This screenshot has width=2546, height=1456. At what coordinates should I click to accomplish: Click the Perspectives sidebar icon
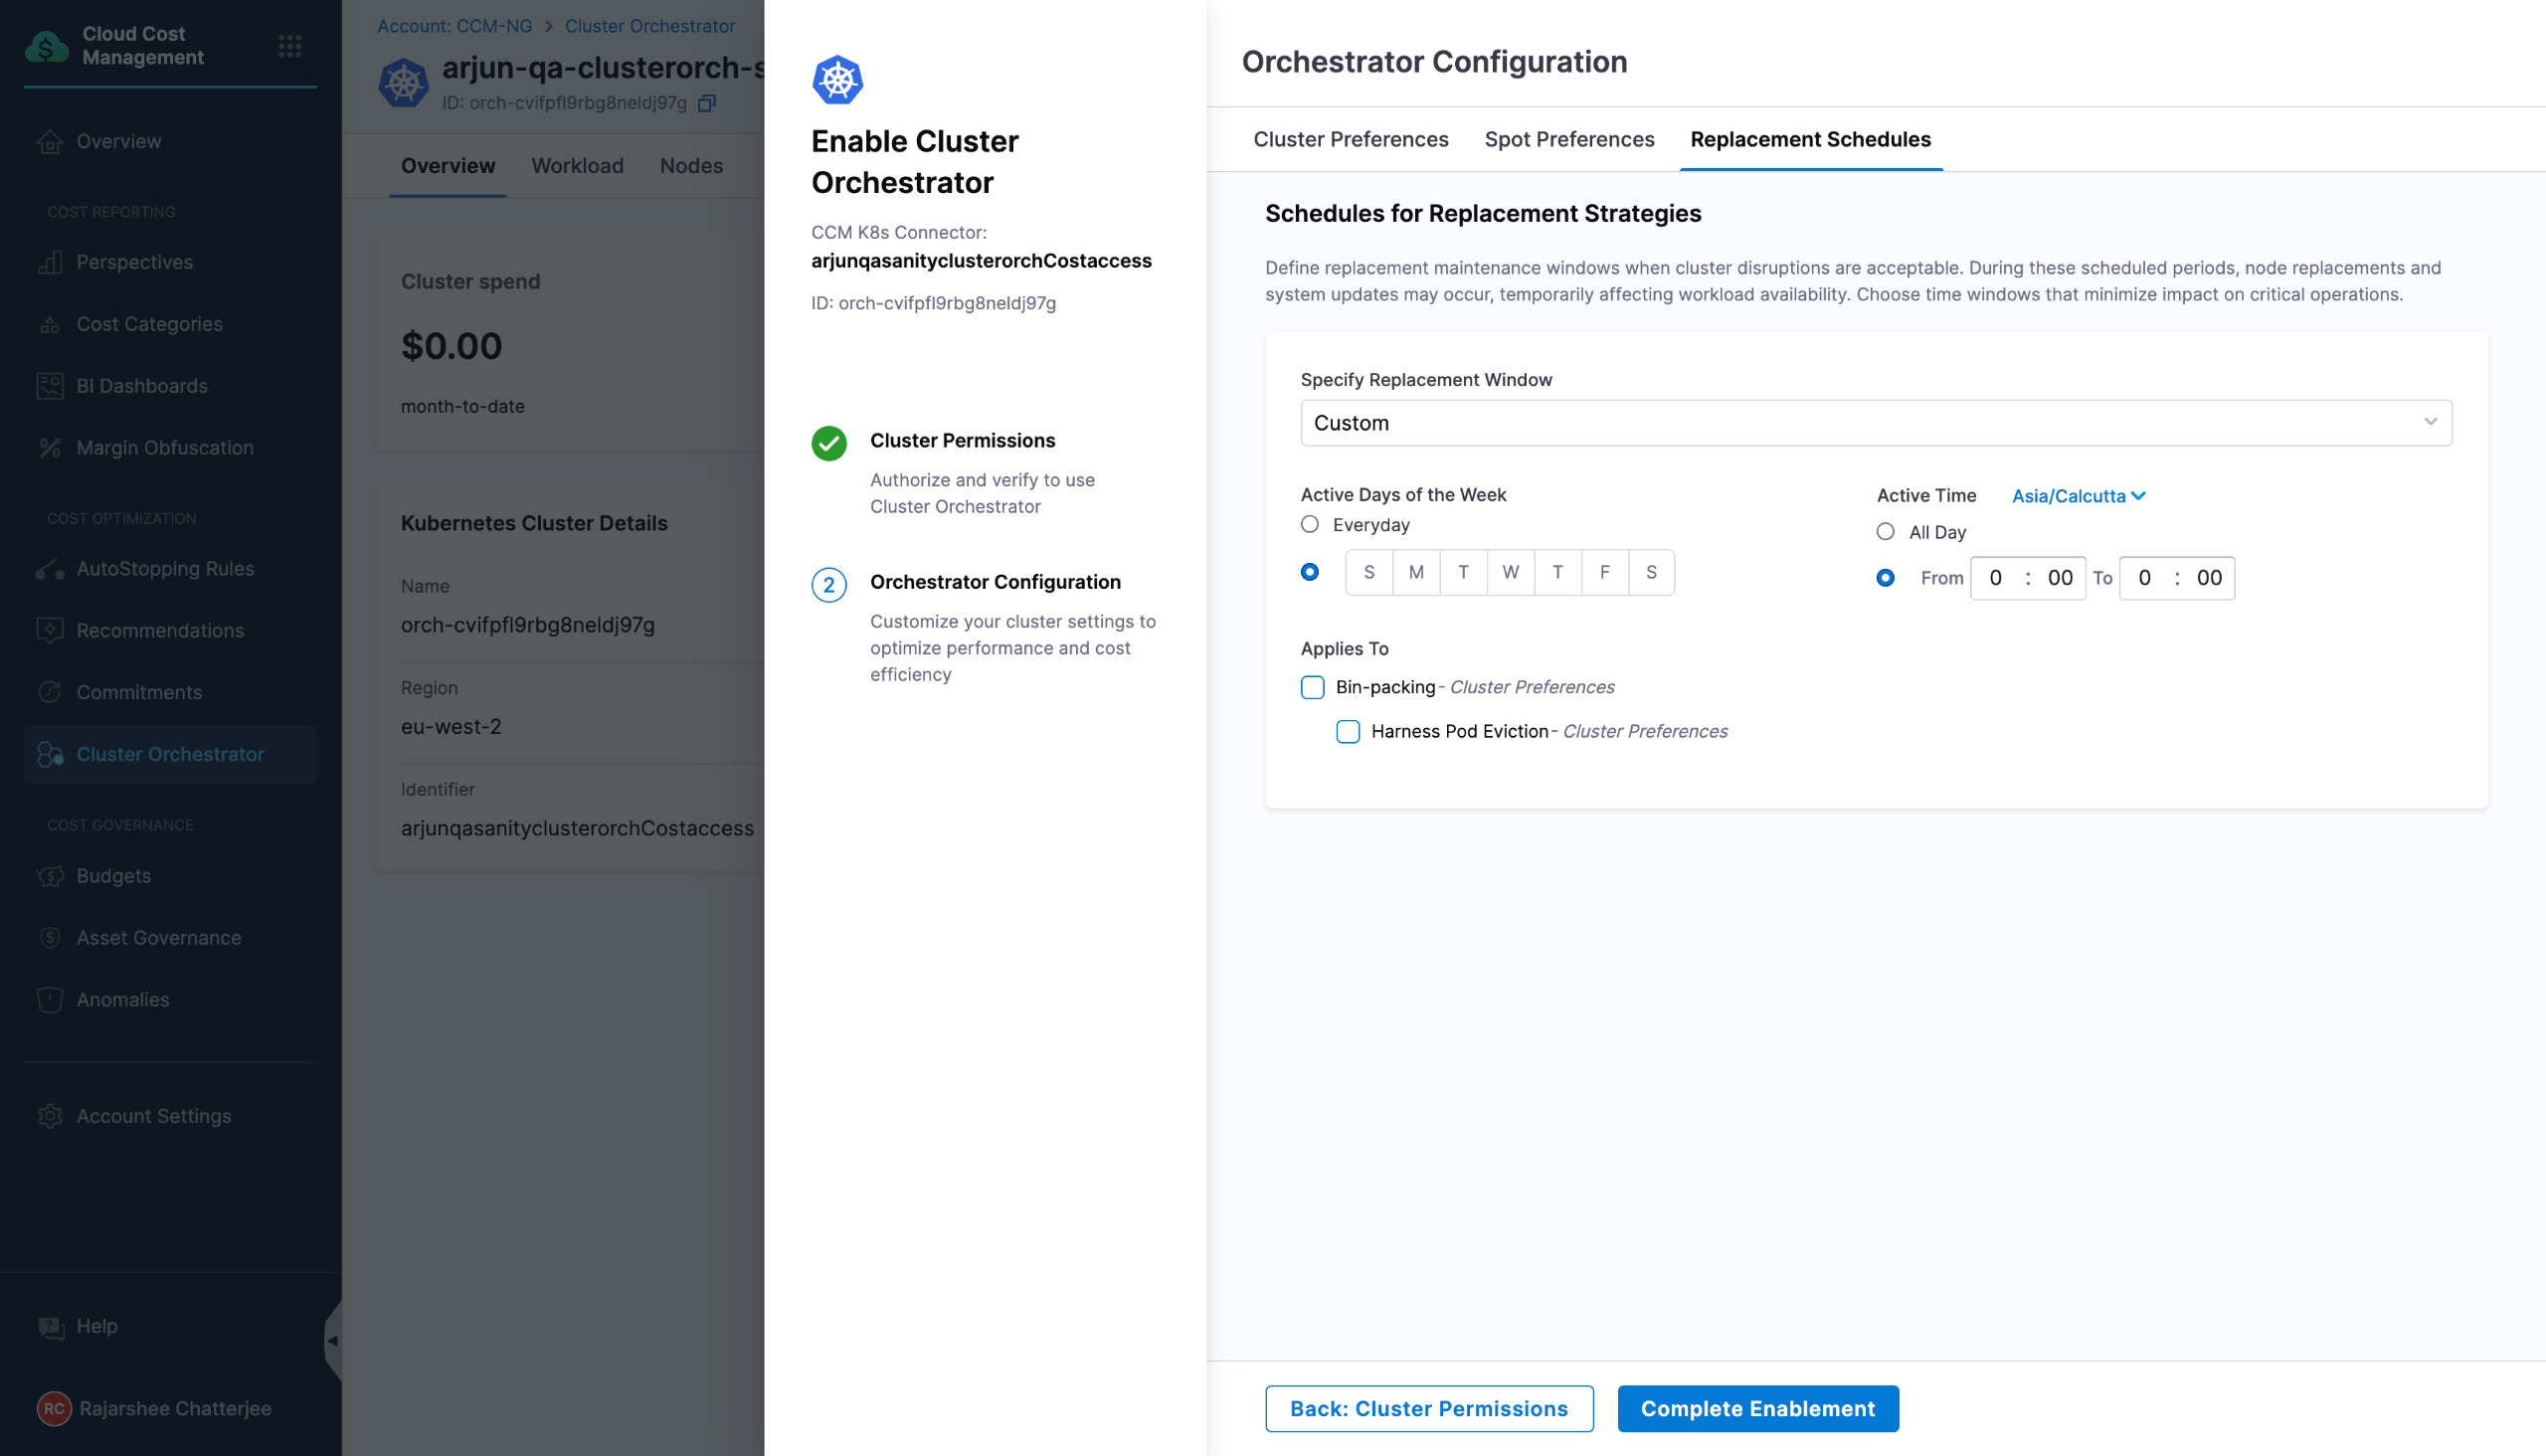coord(50,262)
